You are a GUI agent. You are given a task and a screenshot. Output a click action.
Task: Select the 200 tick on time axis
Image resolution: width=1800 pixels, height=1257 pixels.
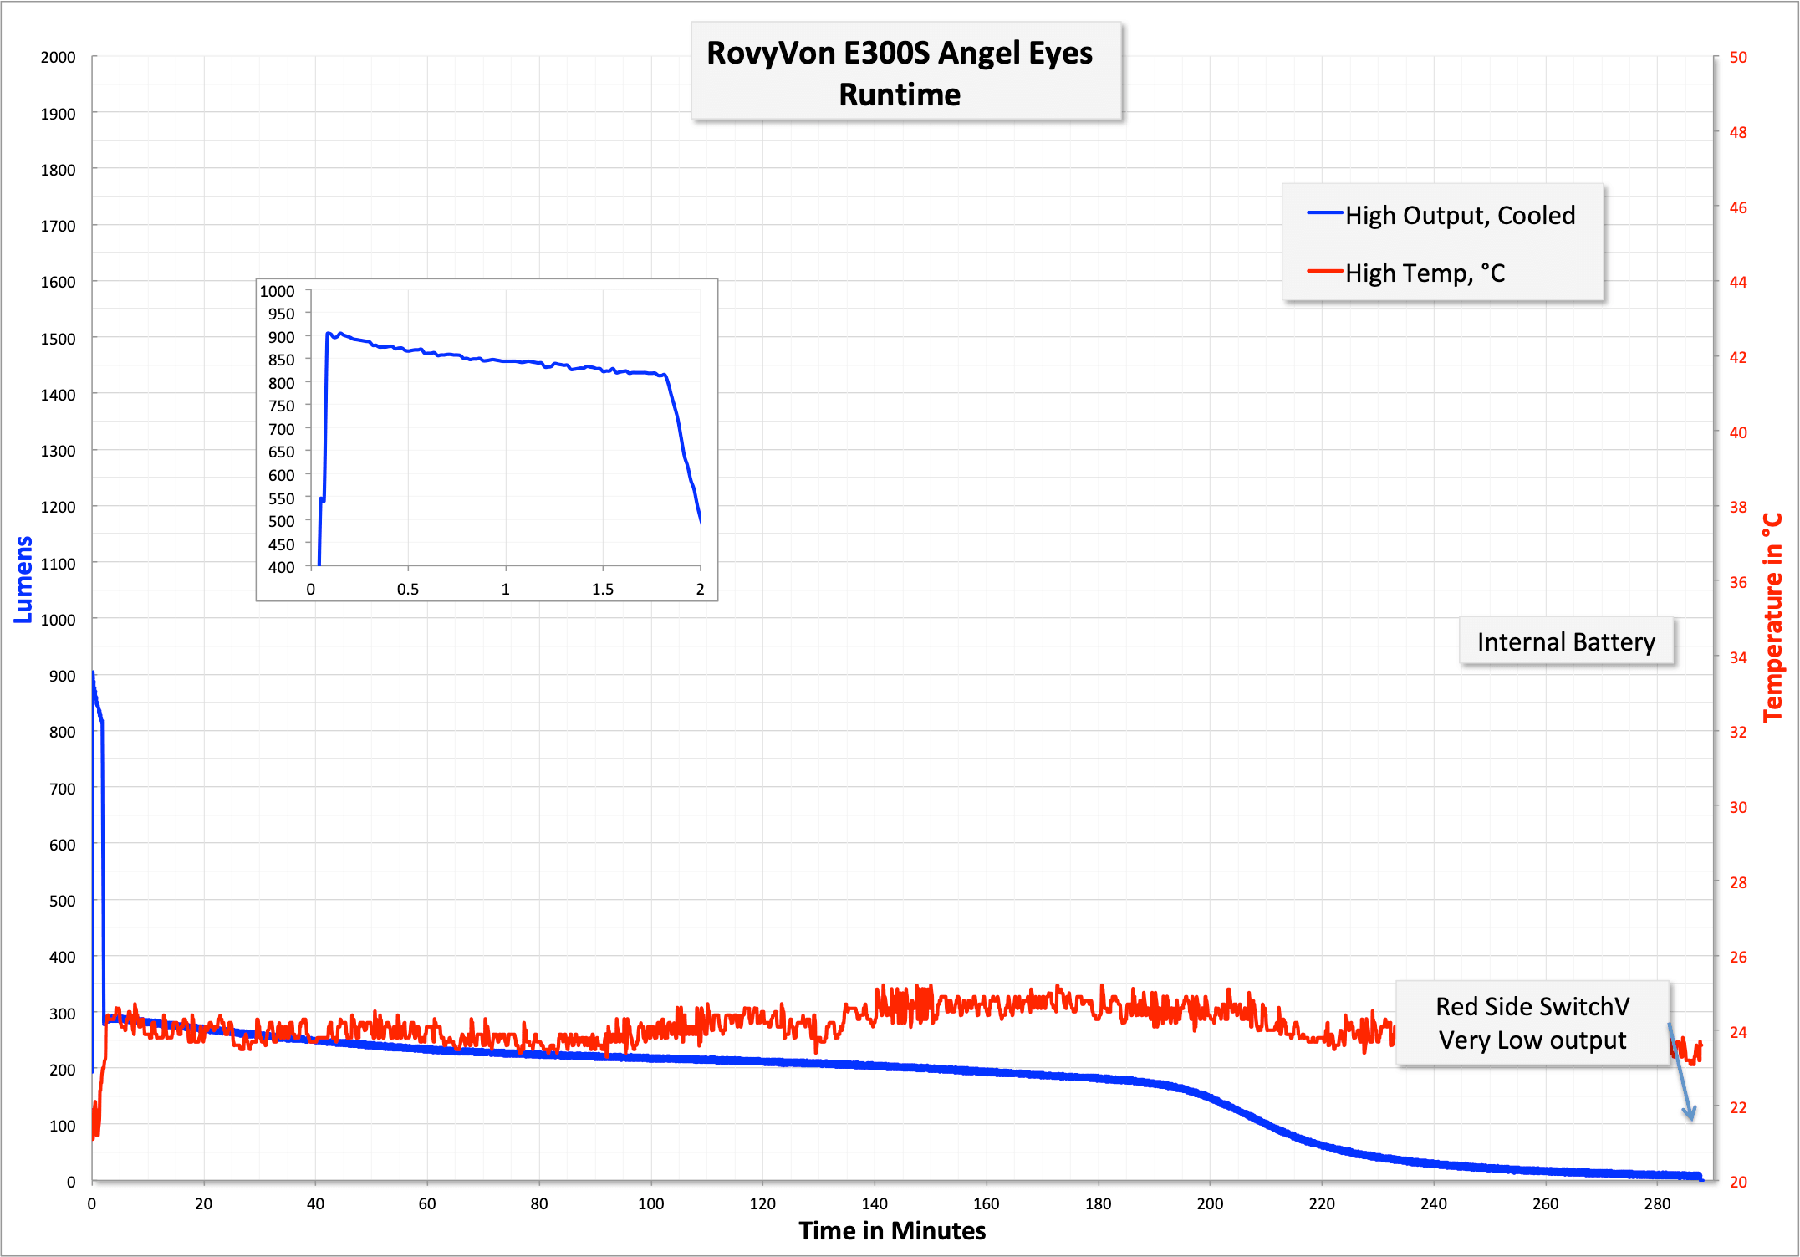(x=1210, y=1204)
